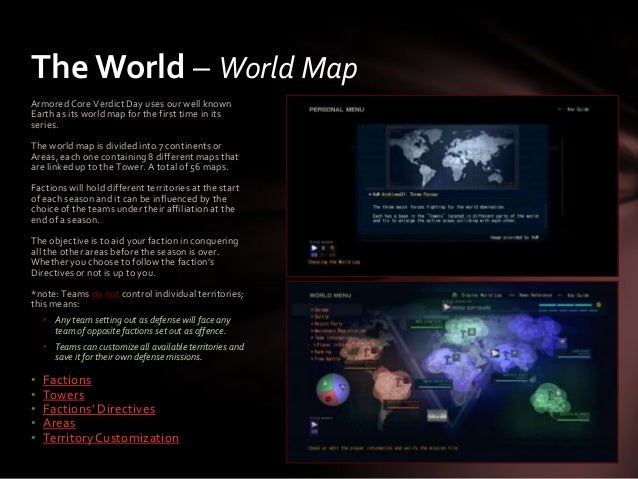Click the FROM SOFTWARE play arrow icon
Viewport: 638px width, 479px height.
click(x=447, y=307)
